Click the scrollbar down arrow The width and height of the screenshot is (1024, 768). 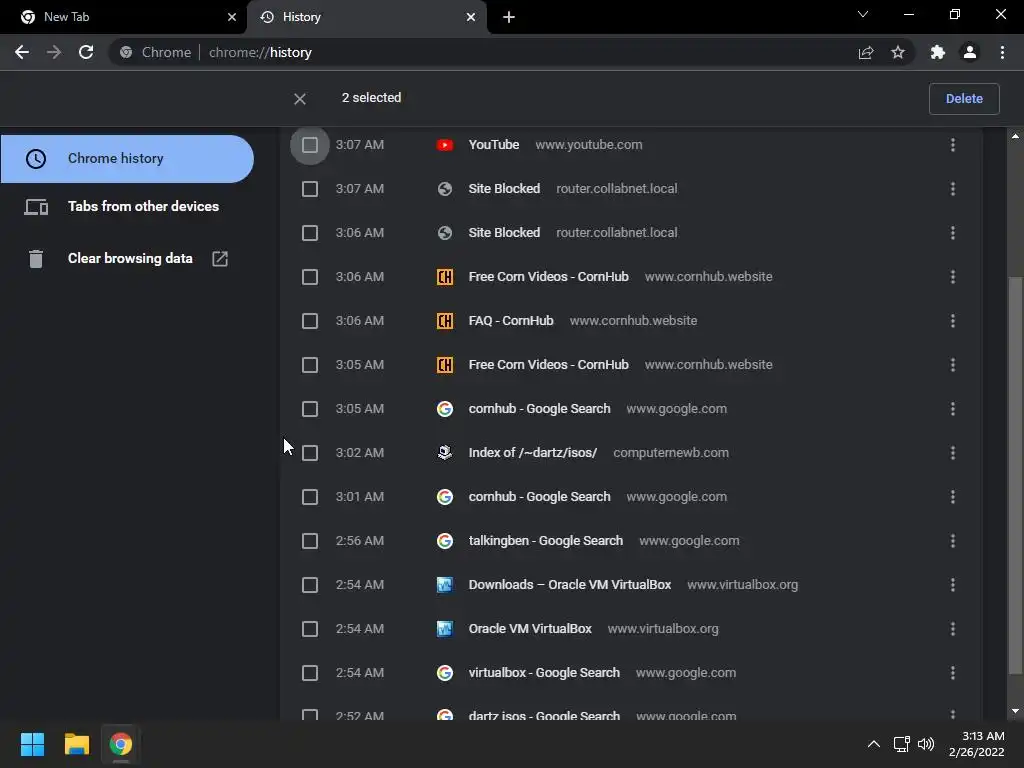(x=1015, y=711)
